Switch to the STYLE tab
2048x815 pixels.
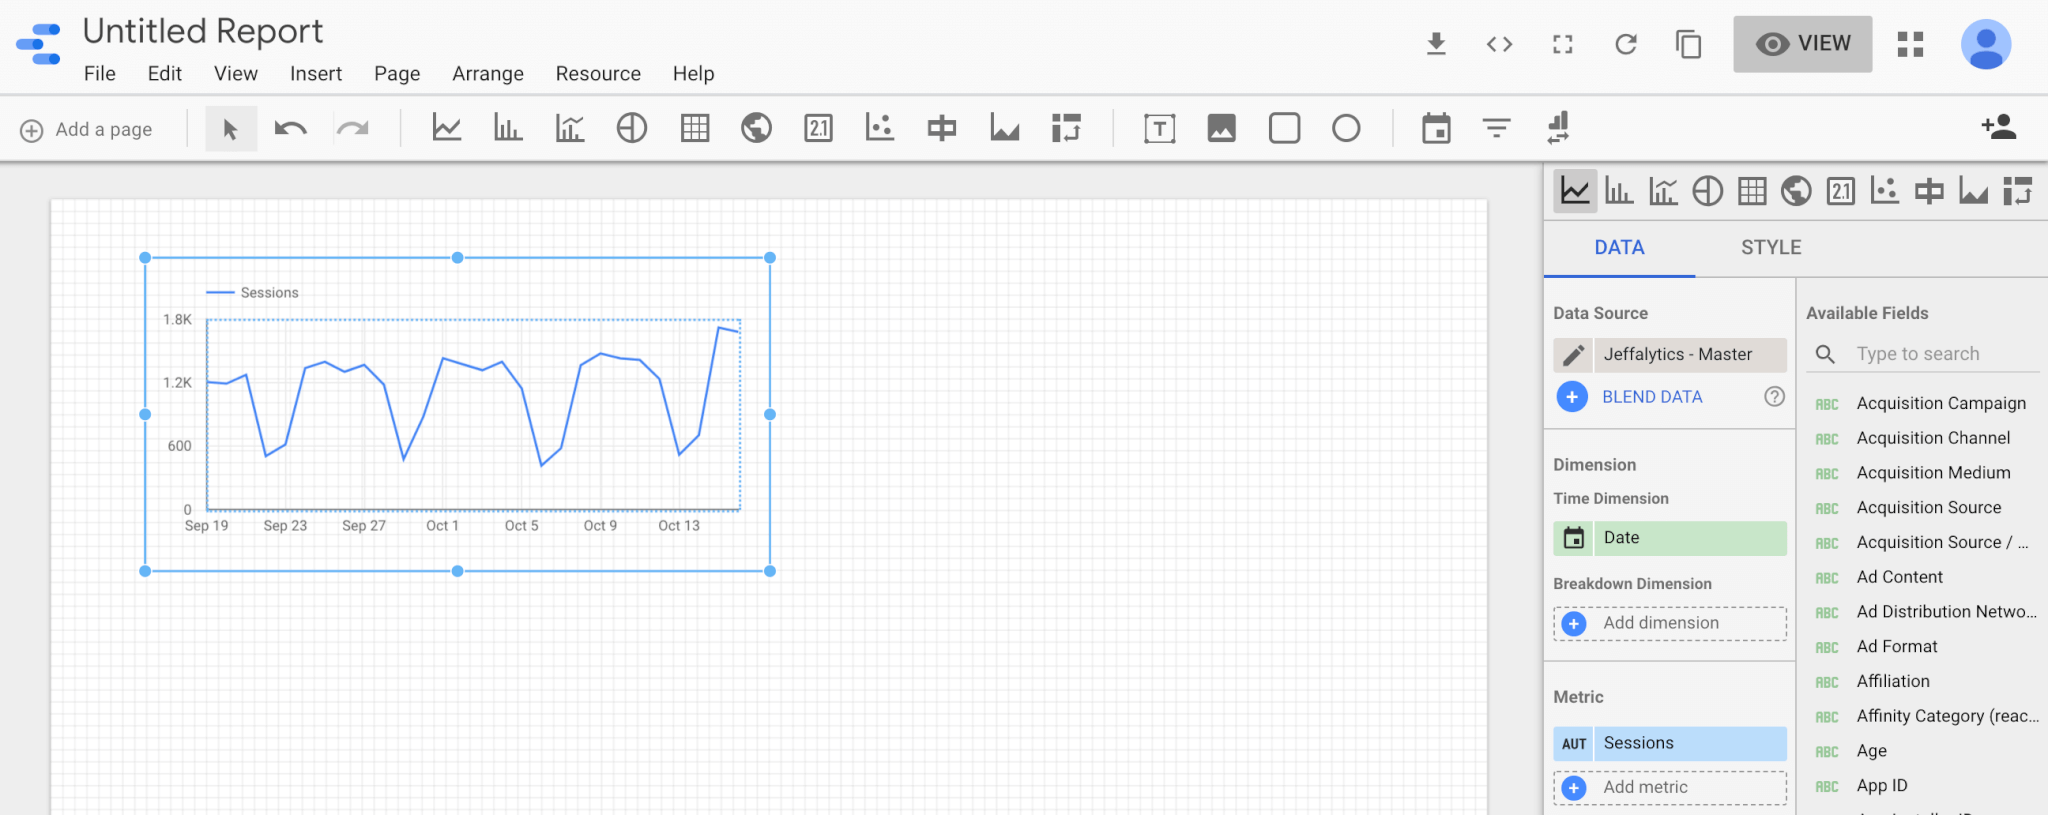[x=1771, y=248]
